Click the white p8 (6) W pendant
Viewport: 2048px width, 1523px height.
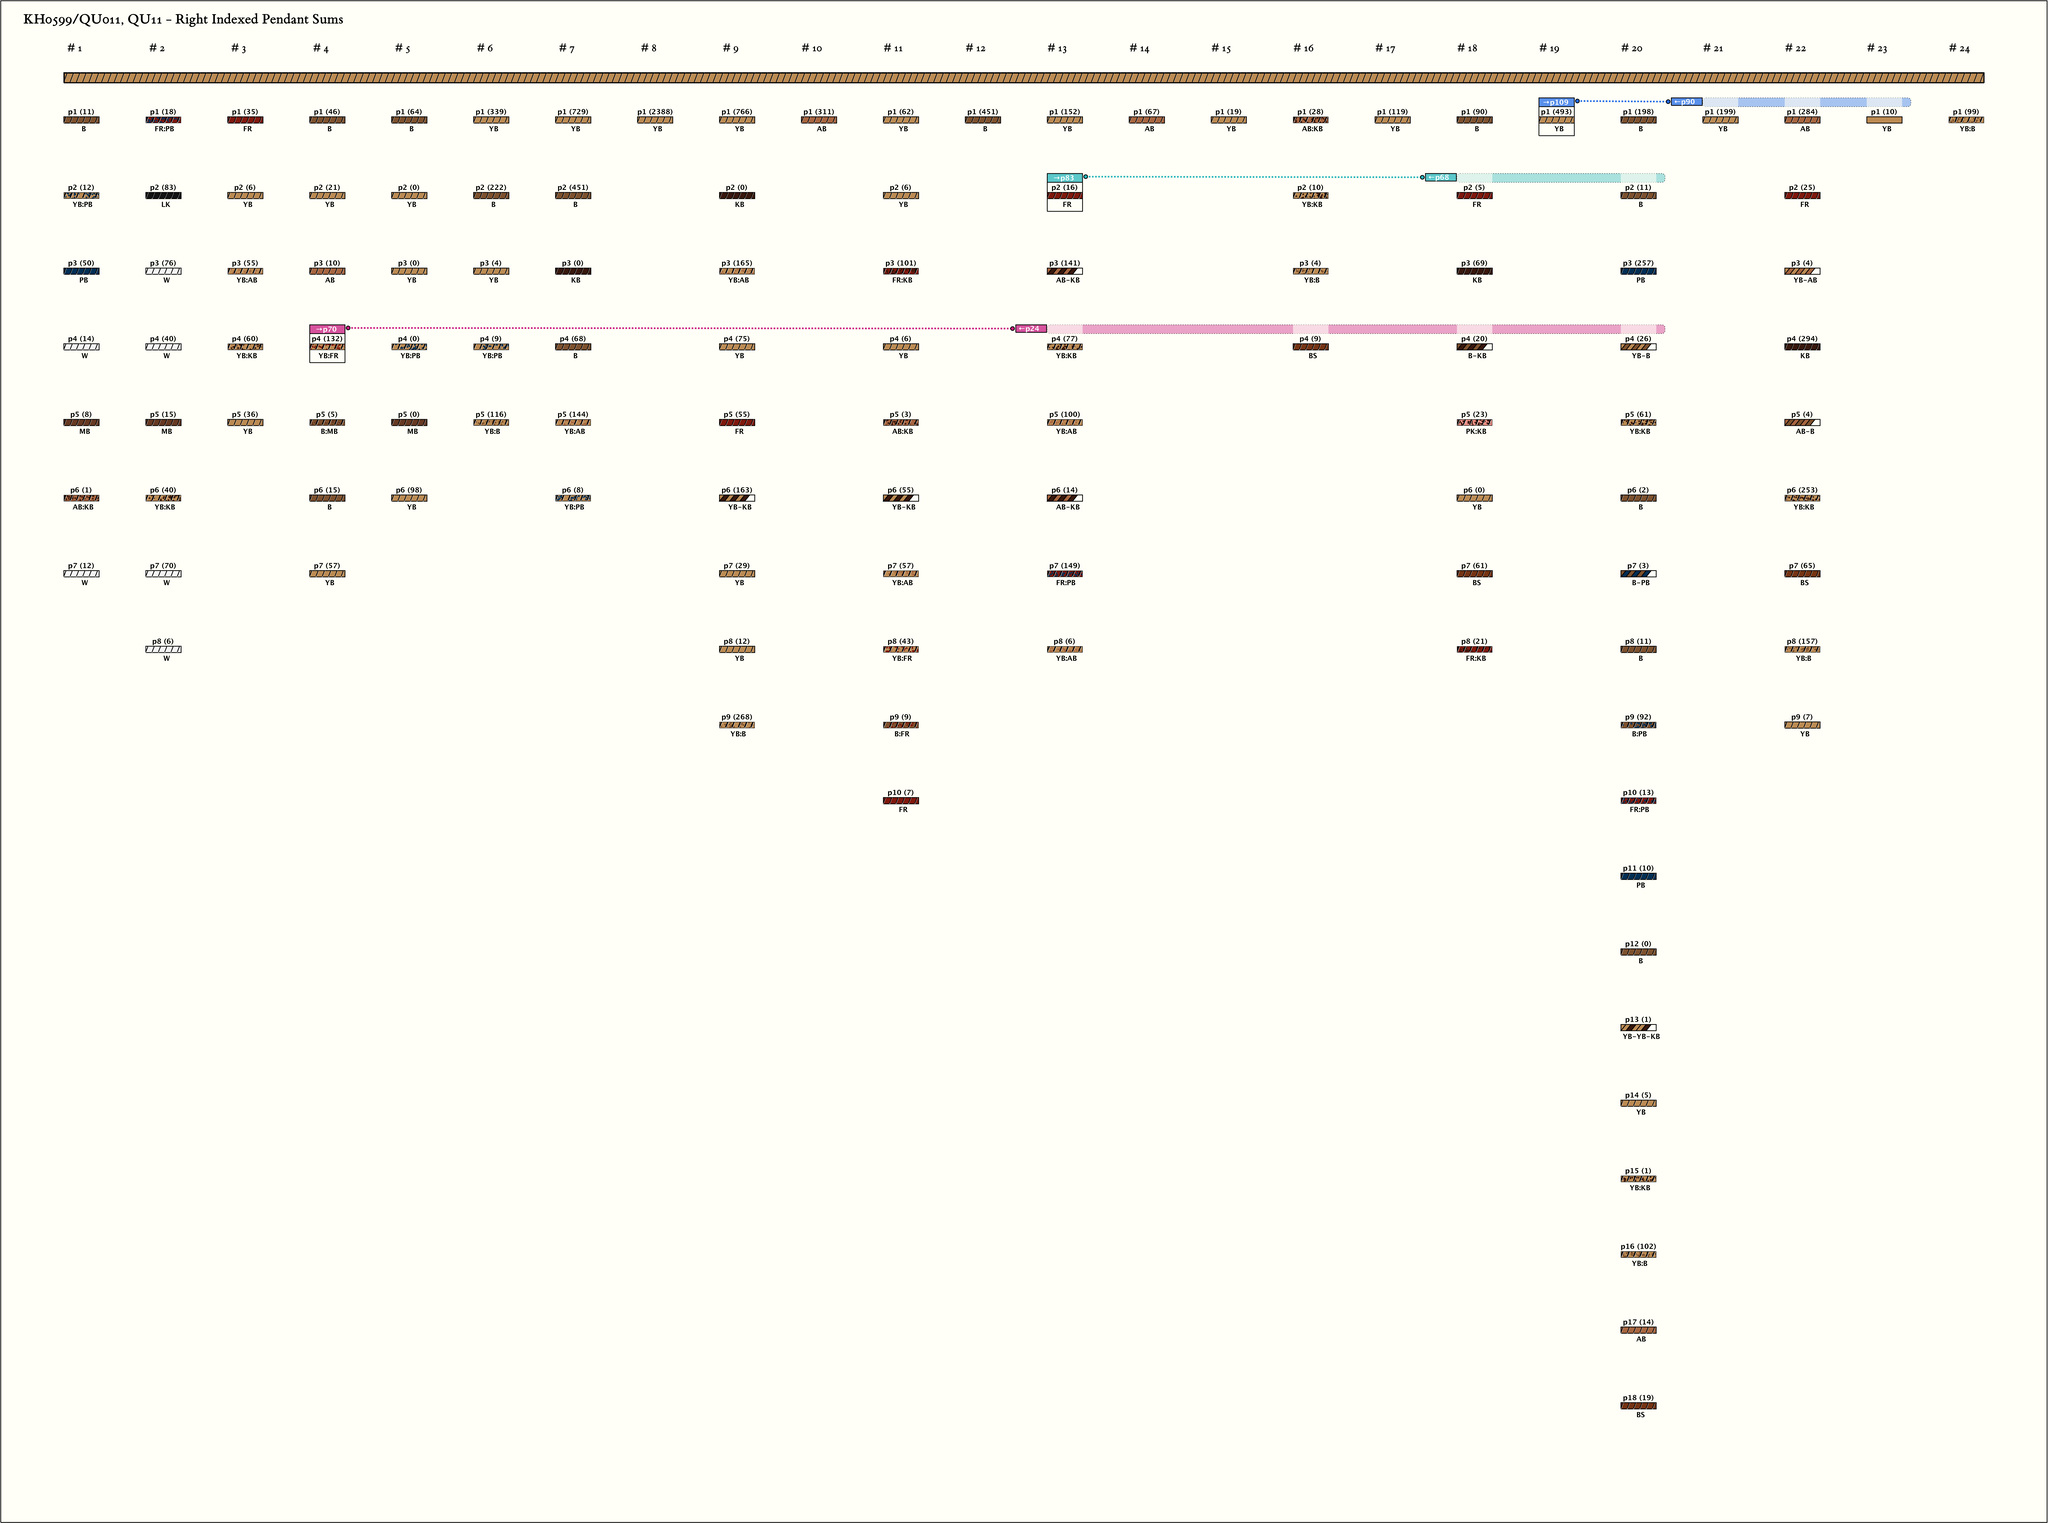(163, 649)
